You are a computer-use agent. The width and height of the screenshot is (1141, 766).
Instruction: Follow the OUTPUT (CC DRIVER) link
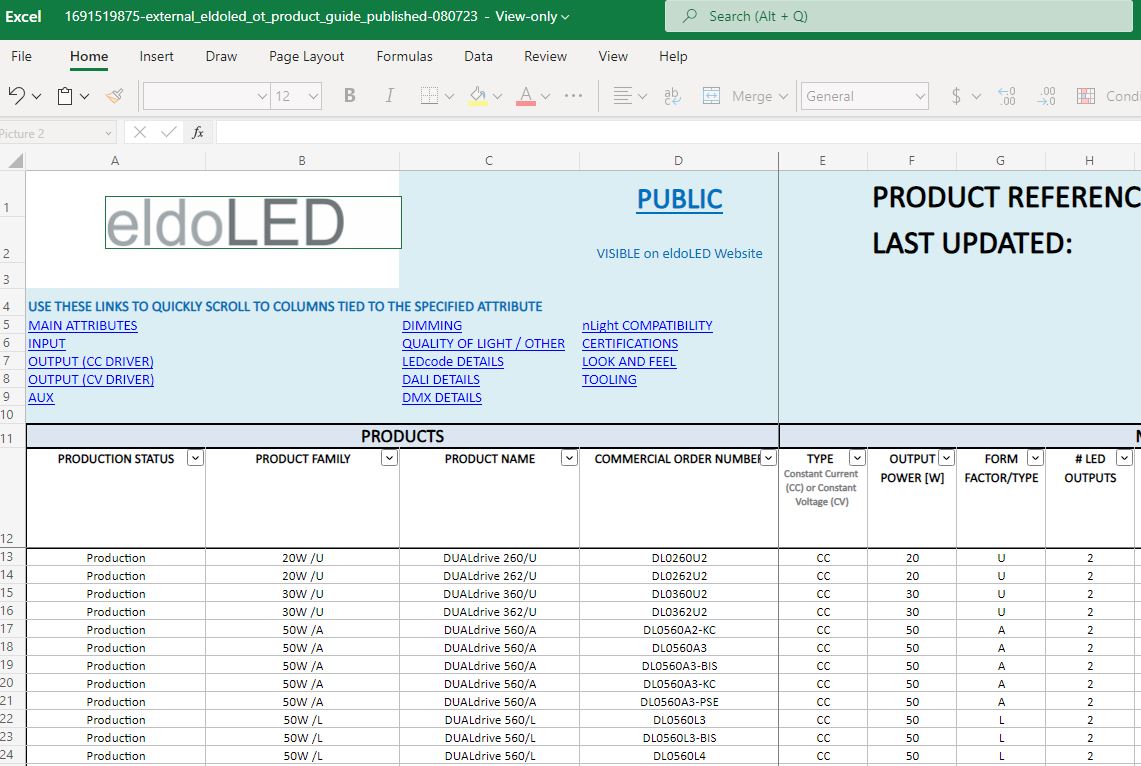click(91, 362)
